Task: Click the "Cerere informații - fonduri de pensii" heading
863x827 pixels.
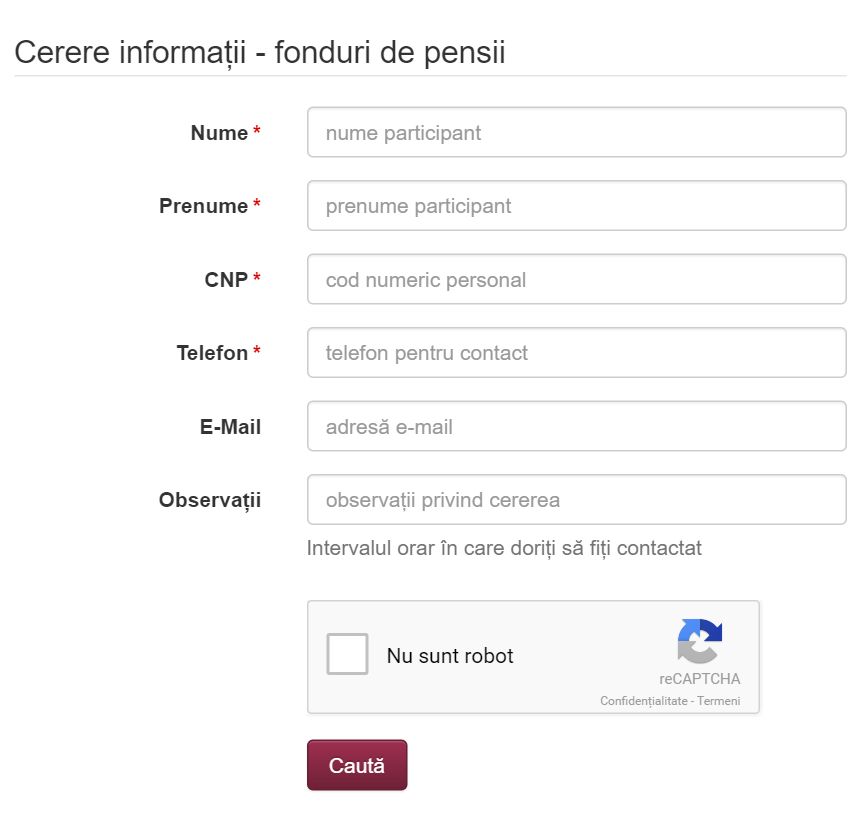Action: (260, 53)
